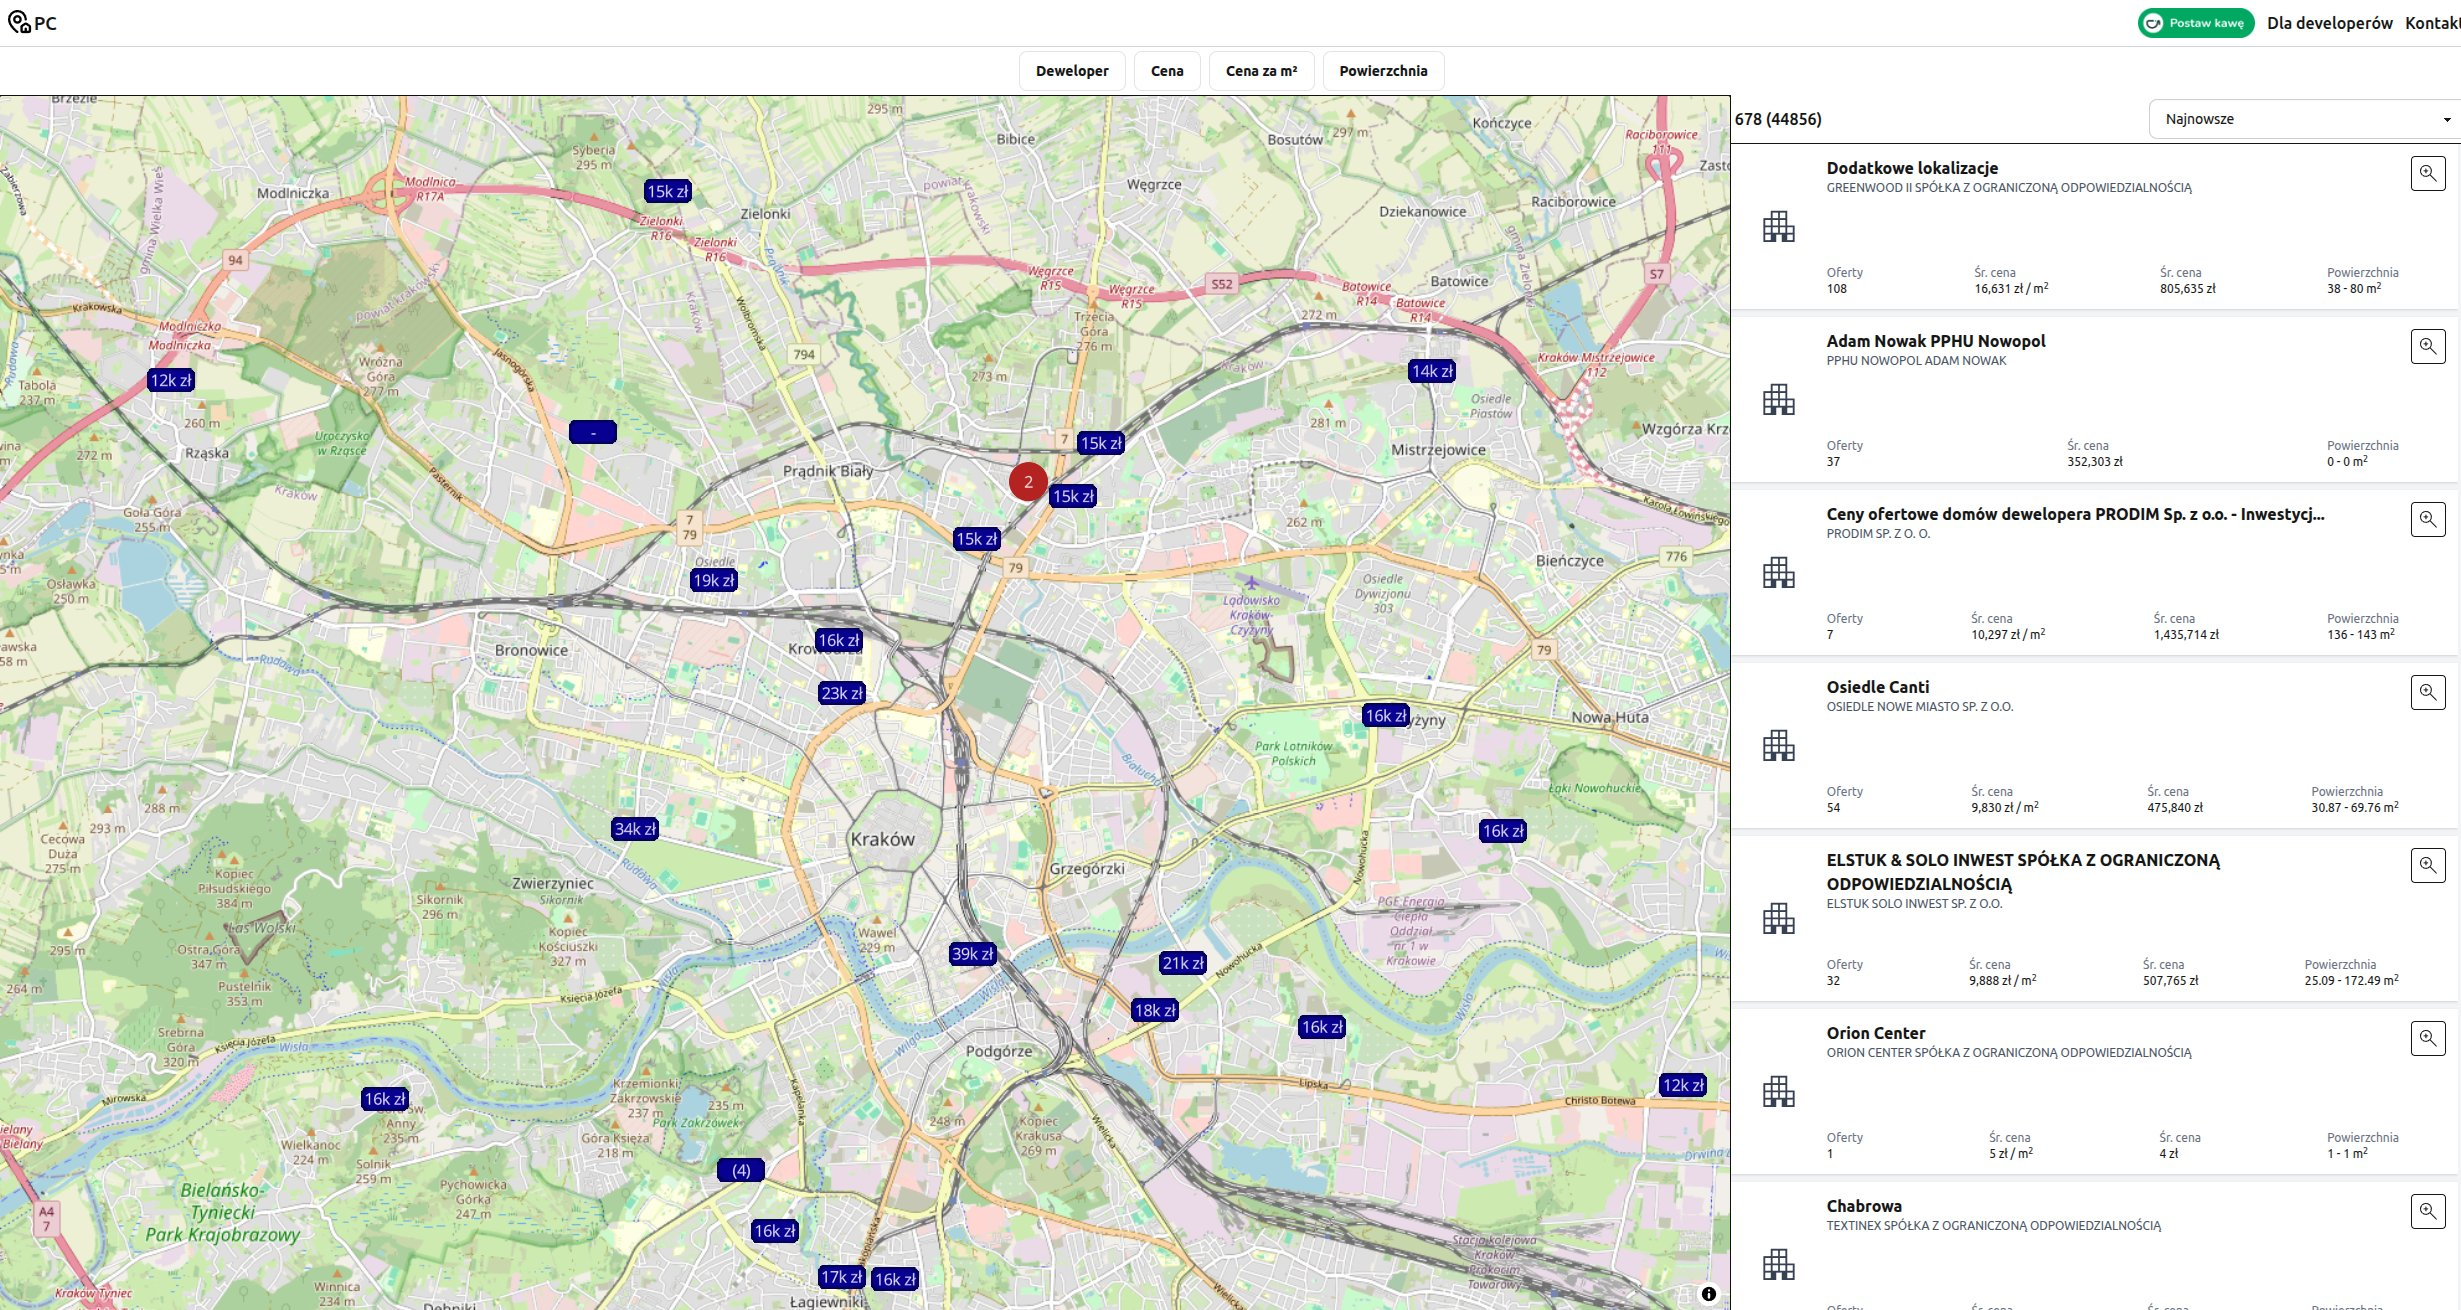This screenshot has width=2461, height=1310.
Task: Open the Deweloper filter
Action: [1071, 71]
